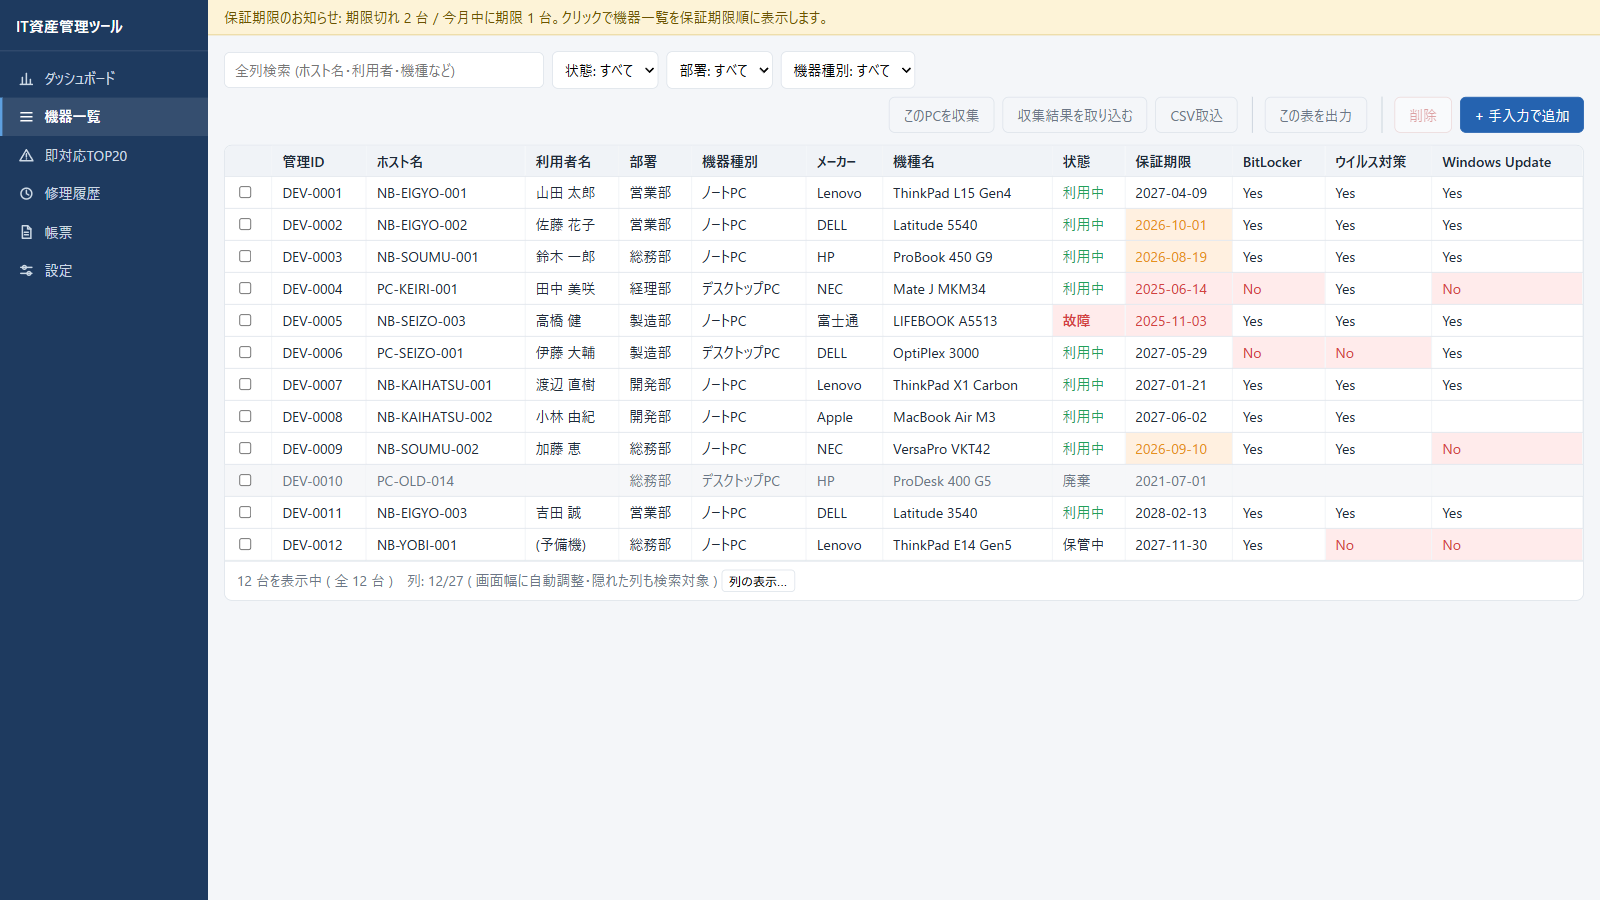
Task: Click the user name 佐藤 花子
Action: tap(565, 225)
